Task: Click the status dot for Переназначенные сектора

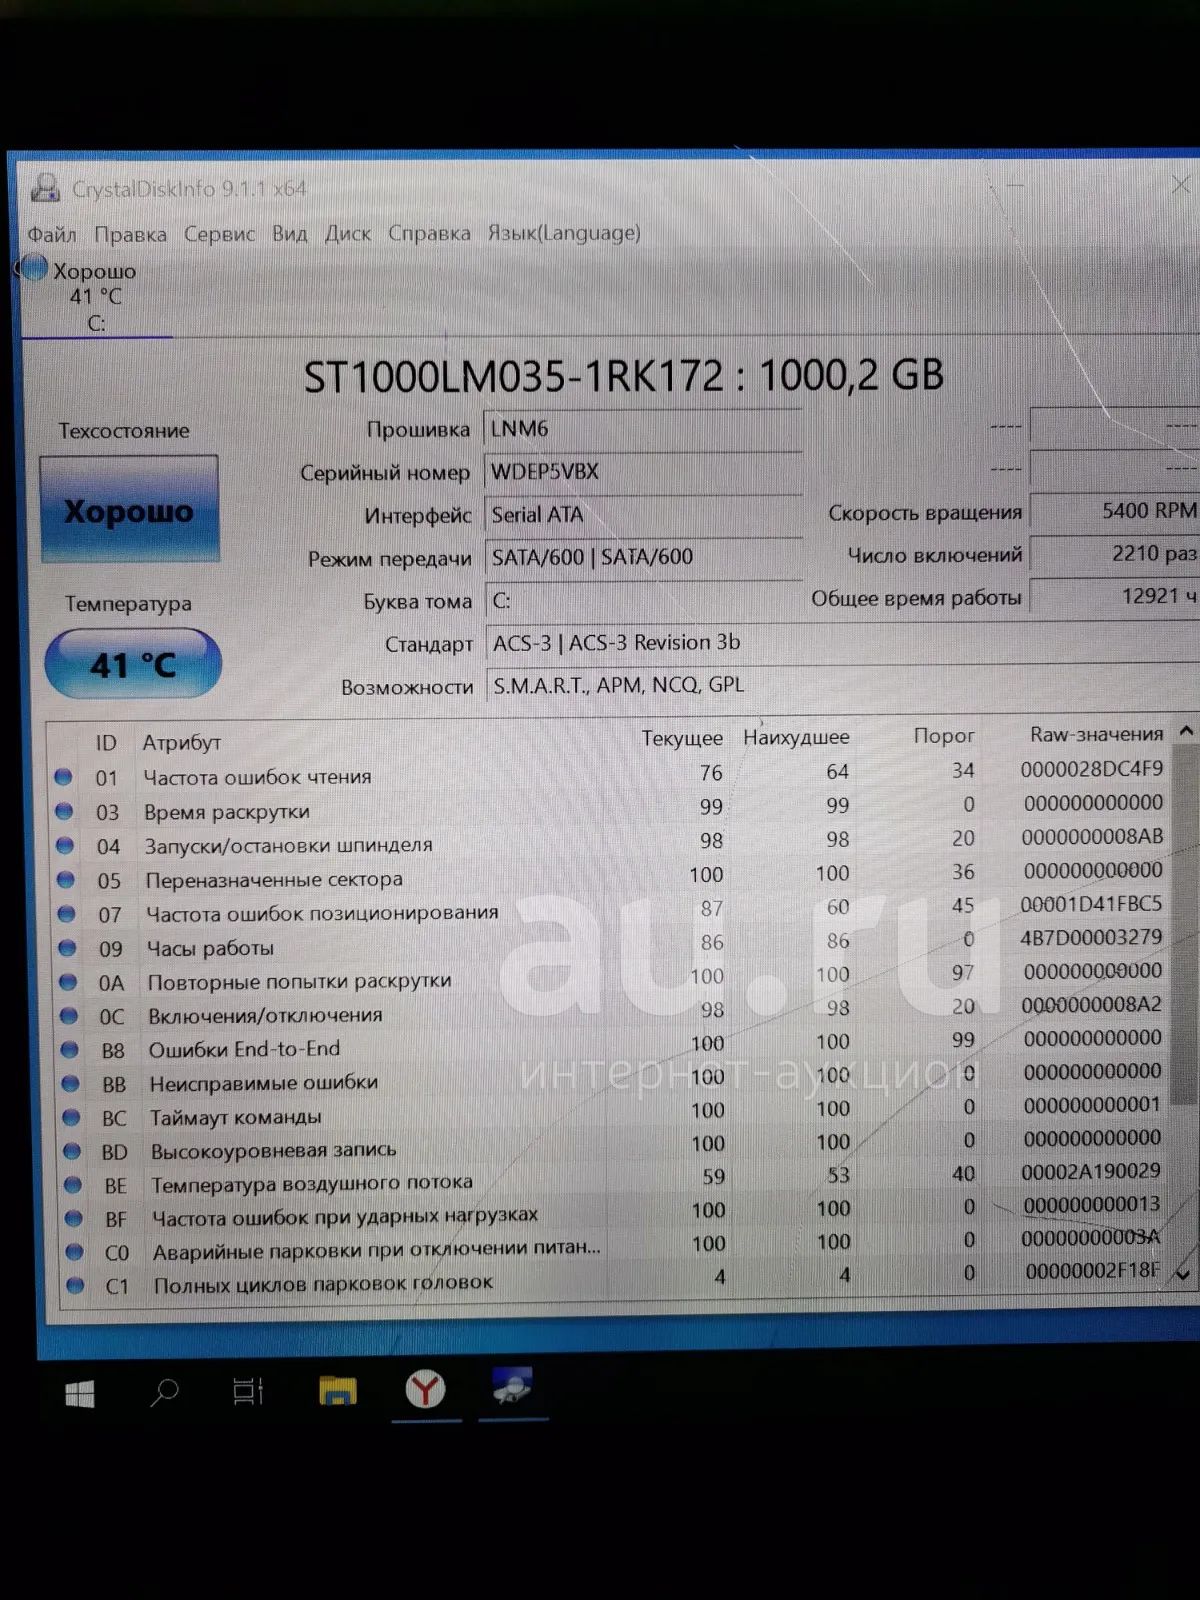Action: 66,880
